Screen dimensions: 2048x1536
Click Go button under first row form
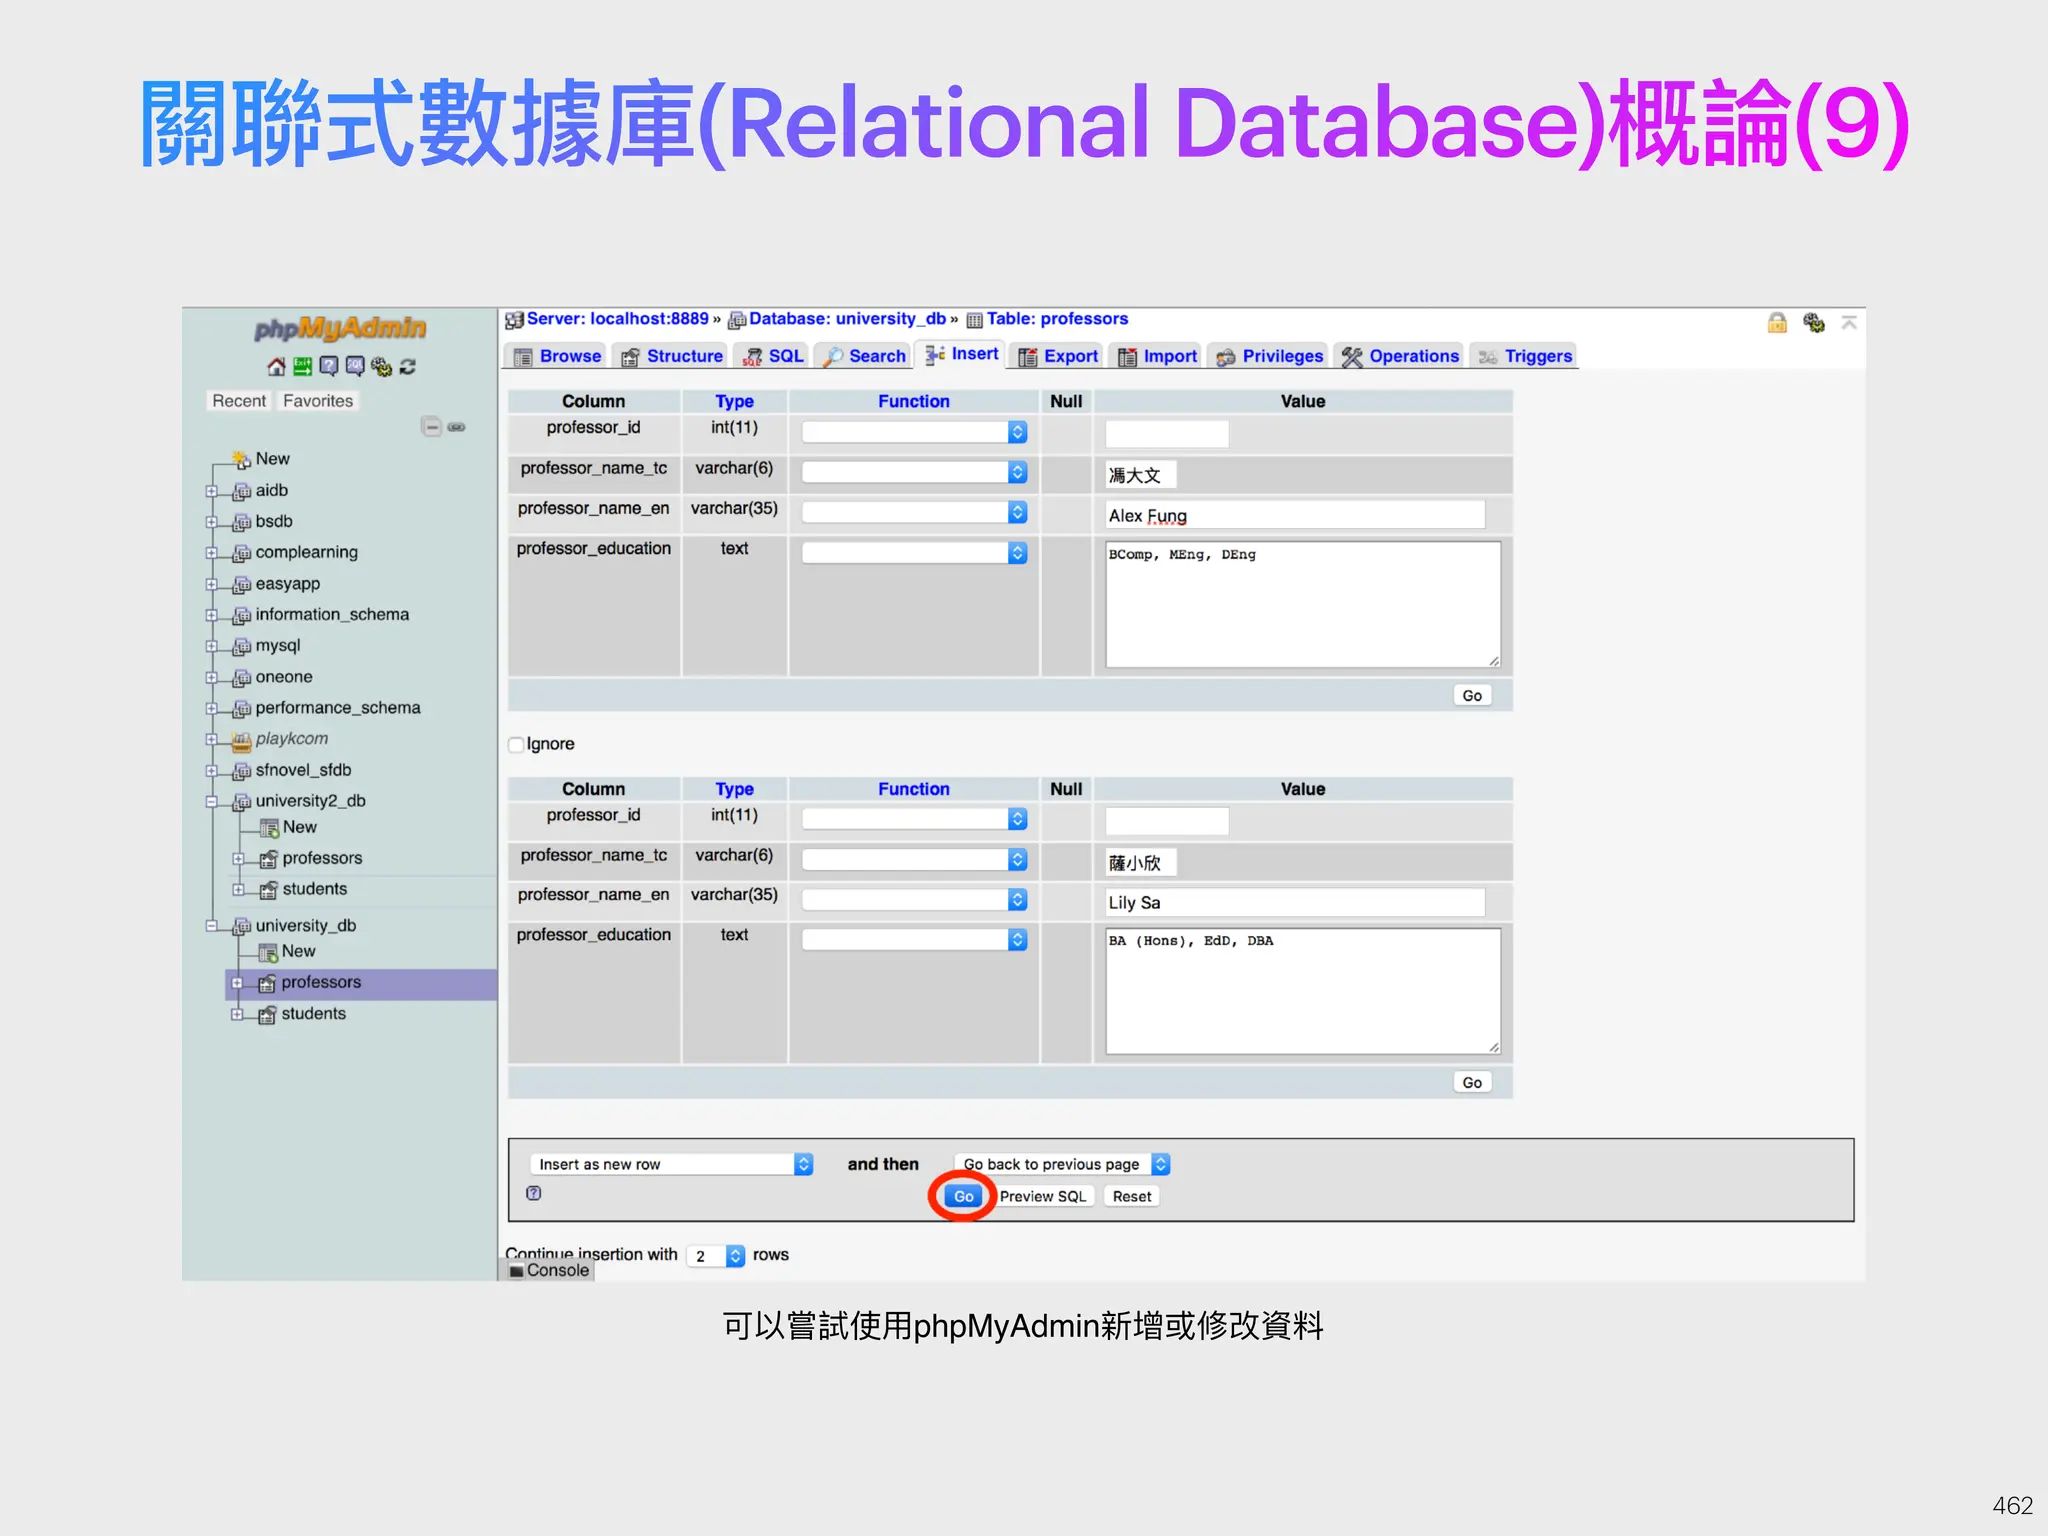1471,696
